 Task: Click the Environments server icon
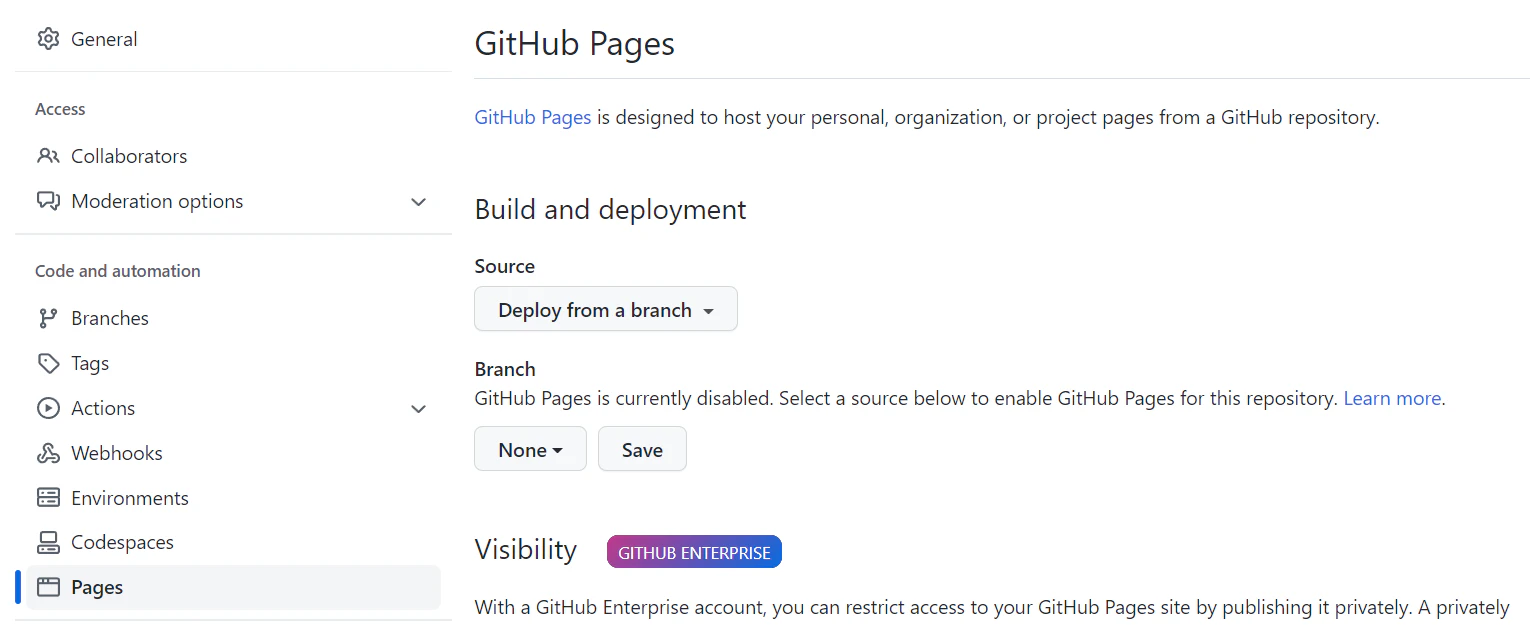tap(48, 498)
